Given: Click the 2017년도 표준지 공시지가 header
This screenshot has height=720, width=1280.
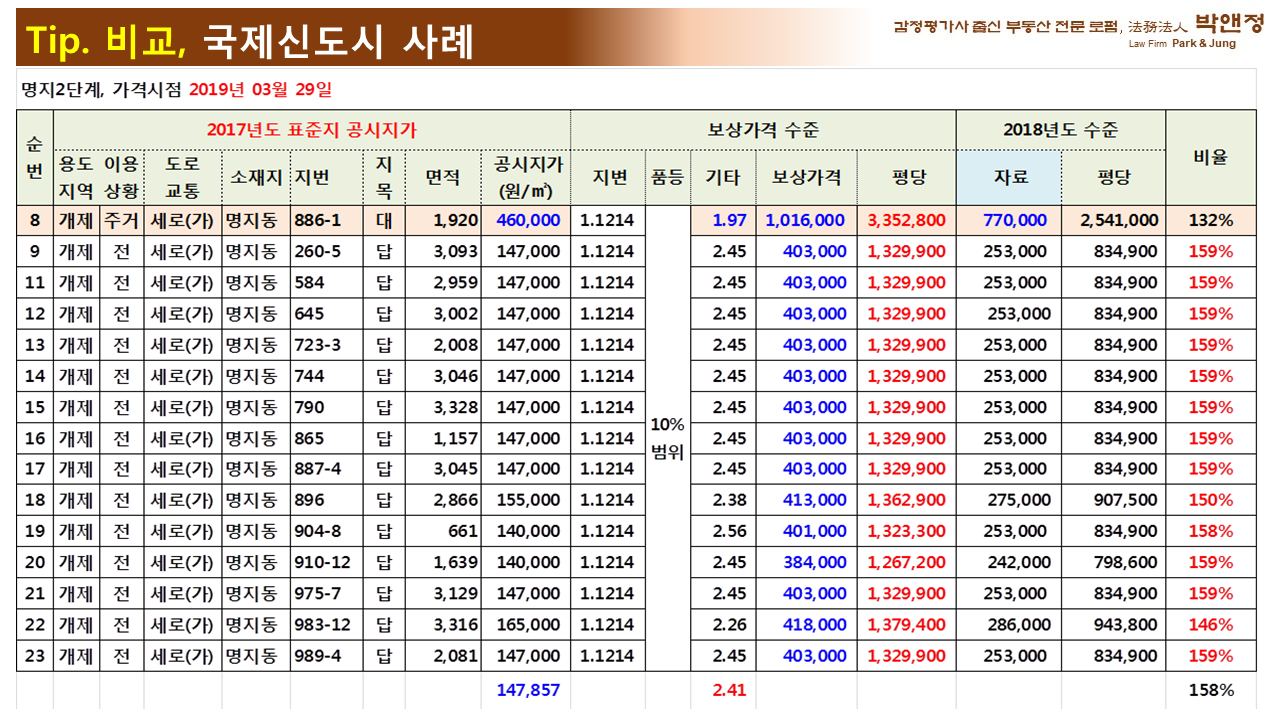Looking at the screenshot, I should pyautogui.click(x=311, y=129).
